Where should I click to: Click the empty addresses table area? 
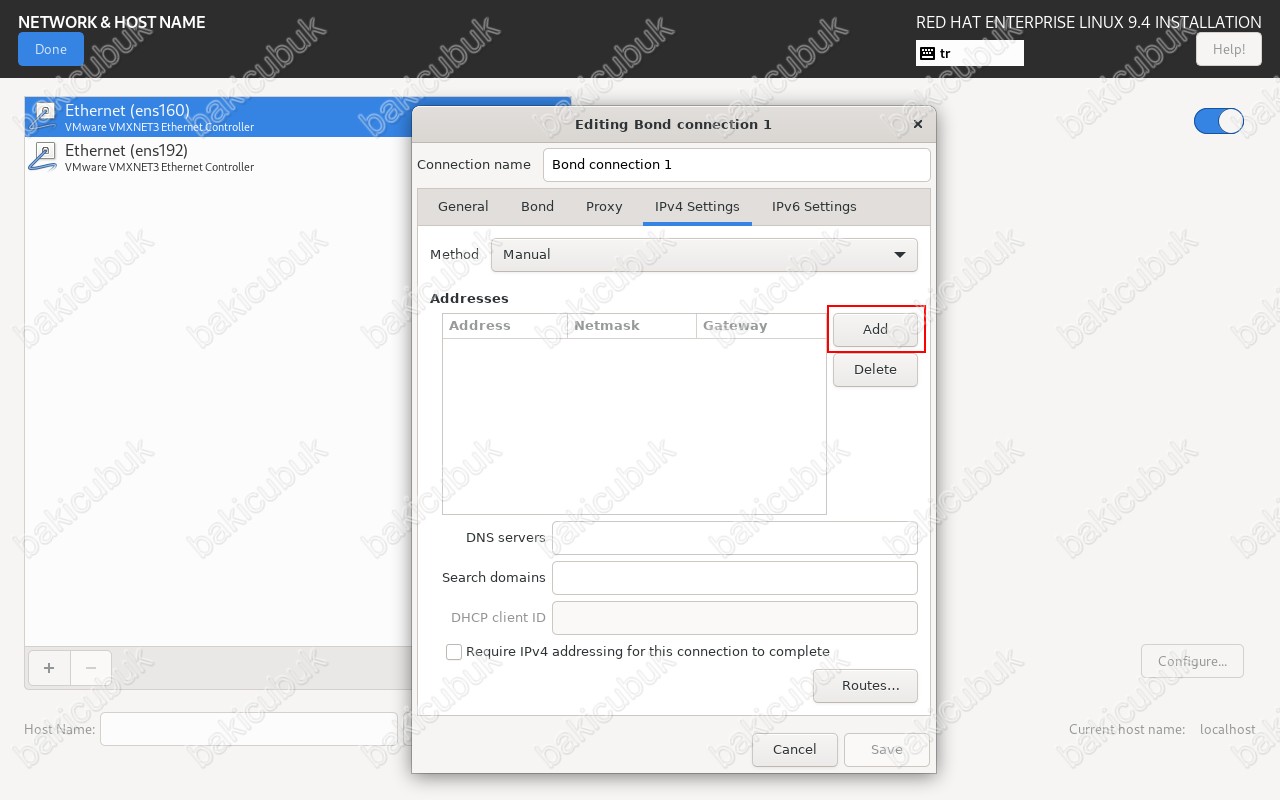click(x=634, y=426)
